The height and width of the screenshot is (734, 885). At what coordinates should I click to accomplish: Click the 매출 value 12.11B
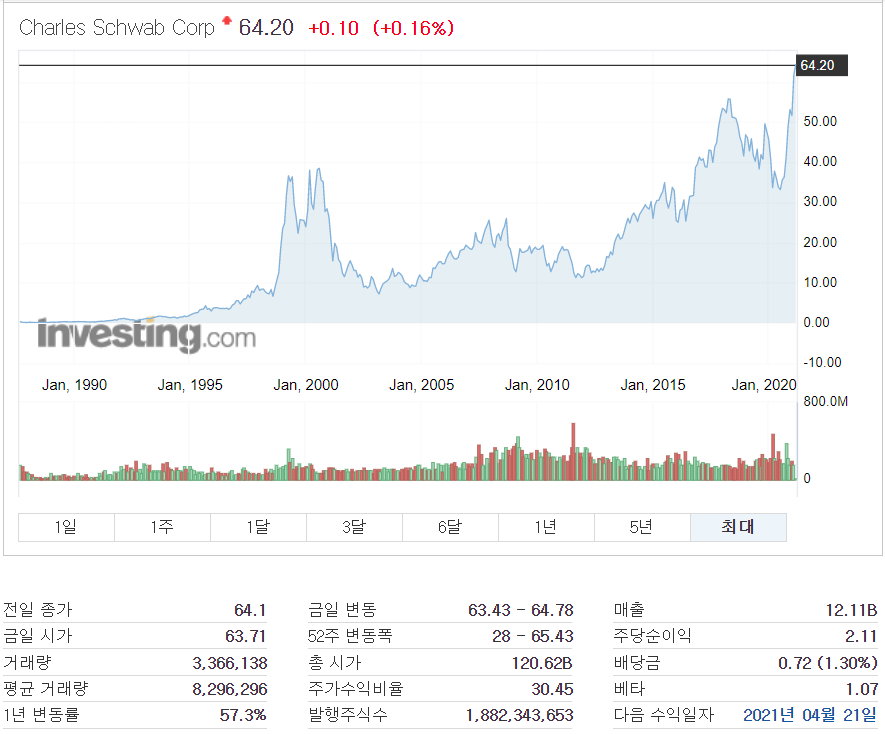click(x=851, y=610)
